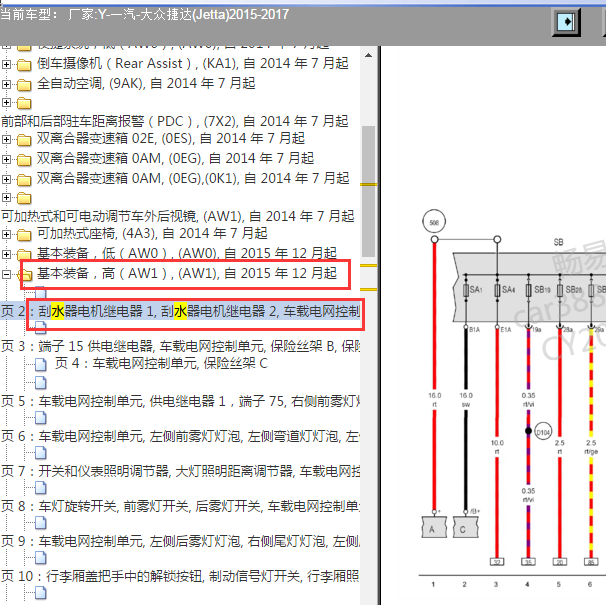Click folder icon above 前部和后部驻车距离报警 text

(x=24, y=103)
